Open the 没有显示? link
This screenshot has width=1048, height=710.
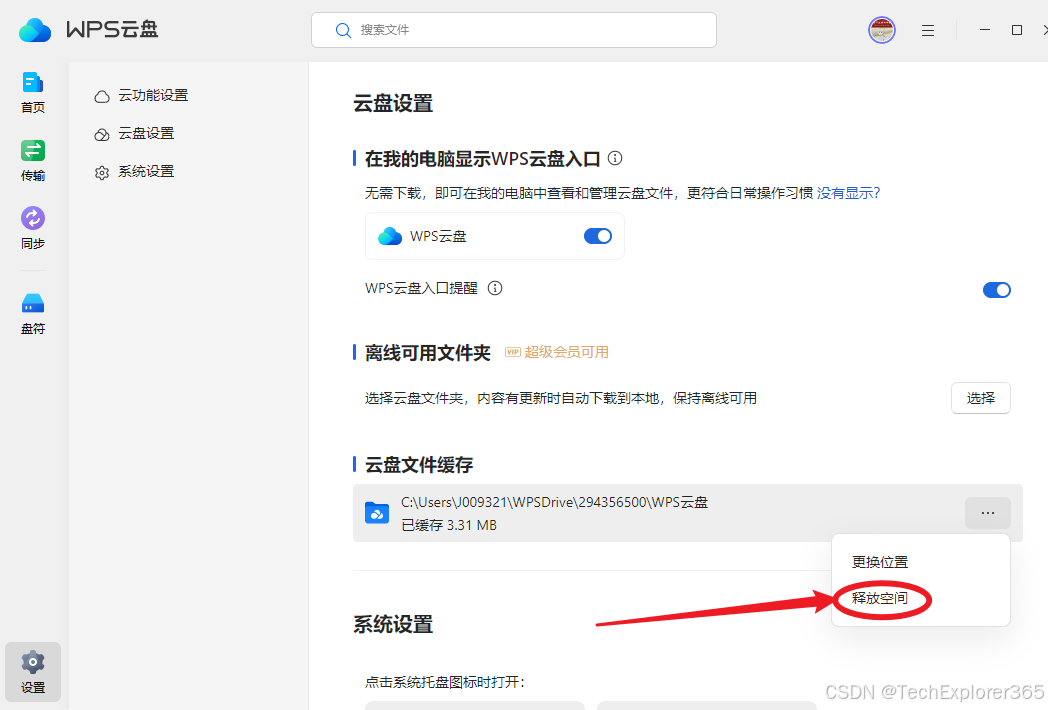click(848, 193)
